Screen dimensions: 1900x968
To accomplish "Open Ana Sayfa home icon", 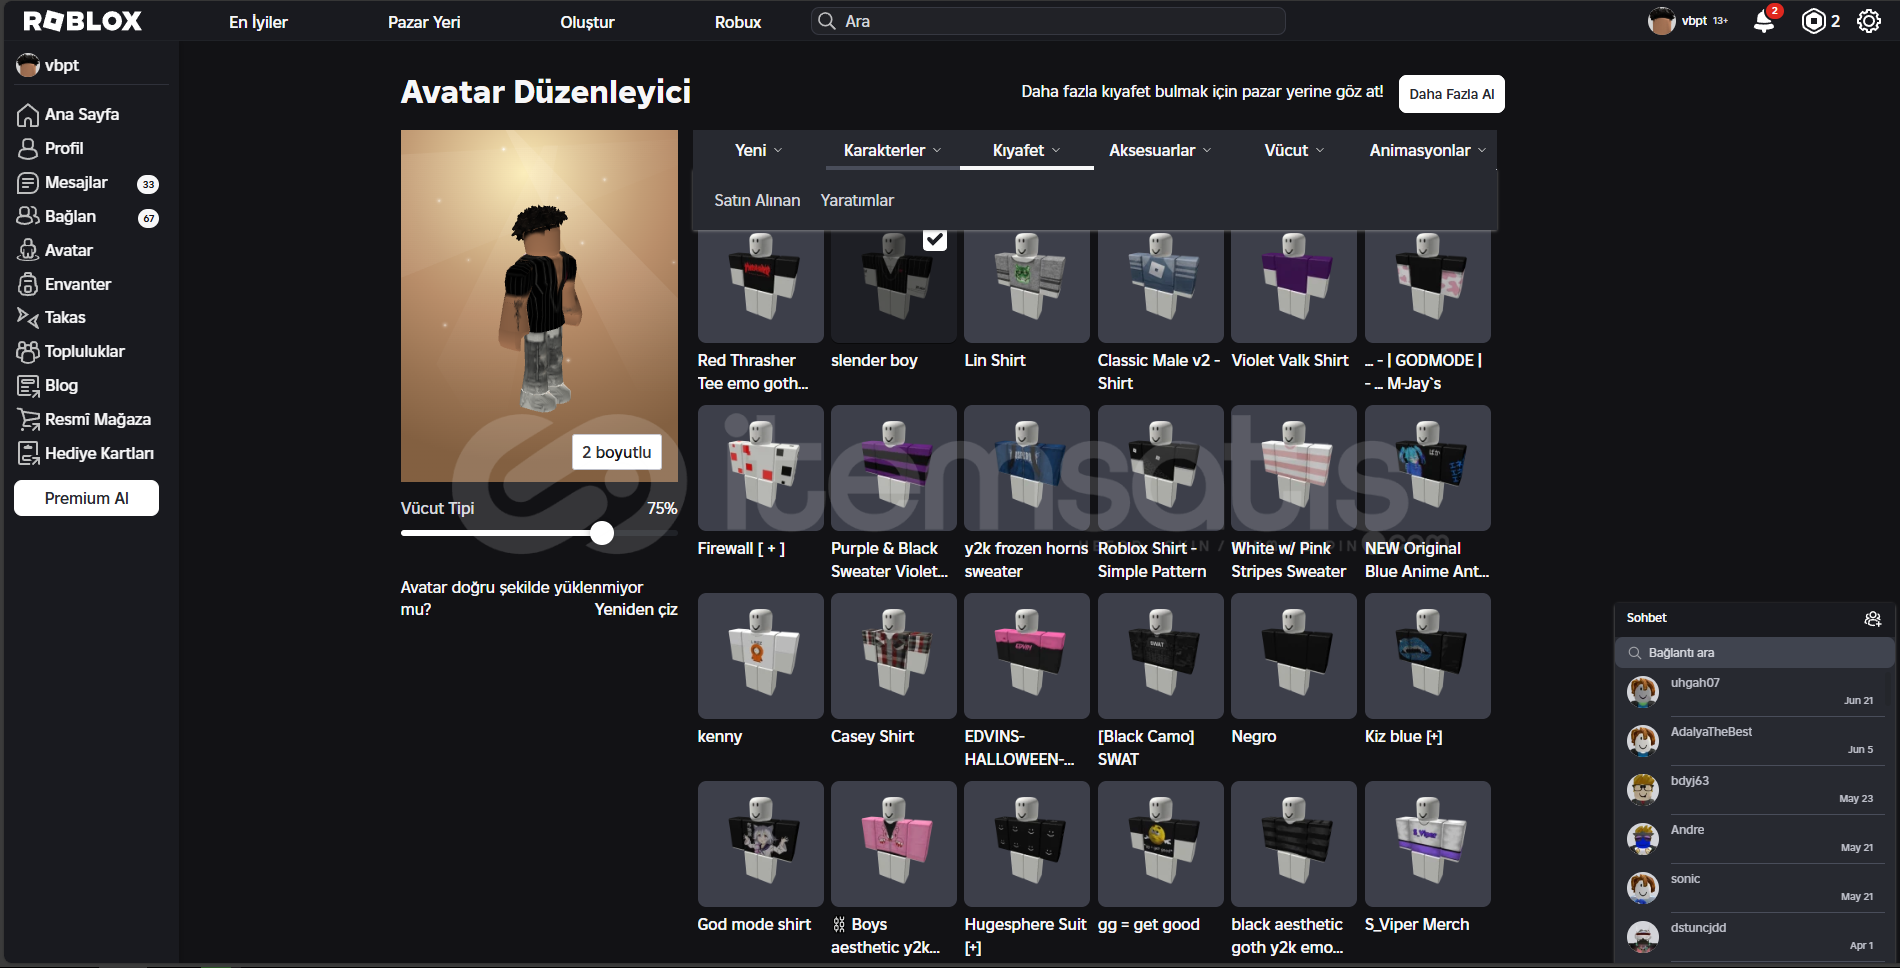I will coord(28,115).
